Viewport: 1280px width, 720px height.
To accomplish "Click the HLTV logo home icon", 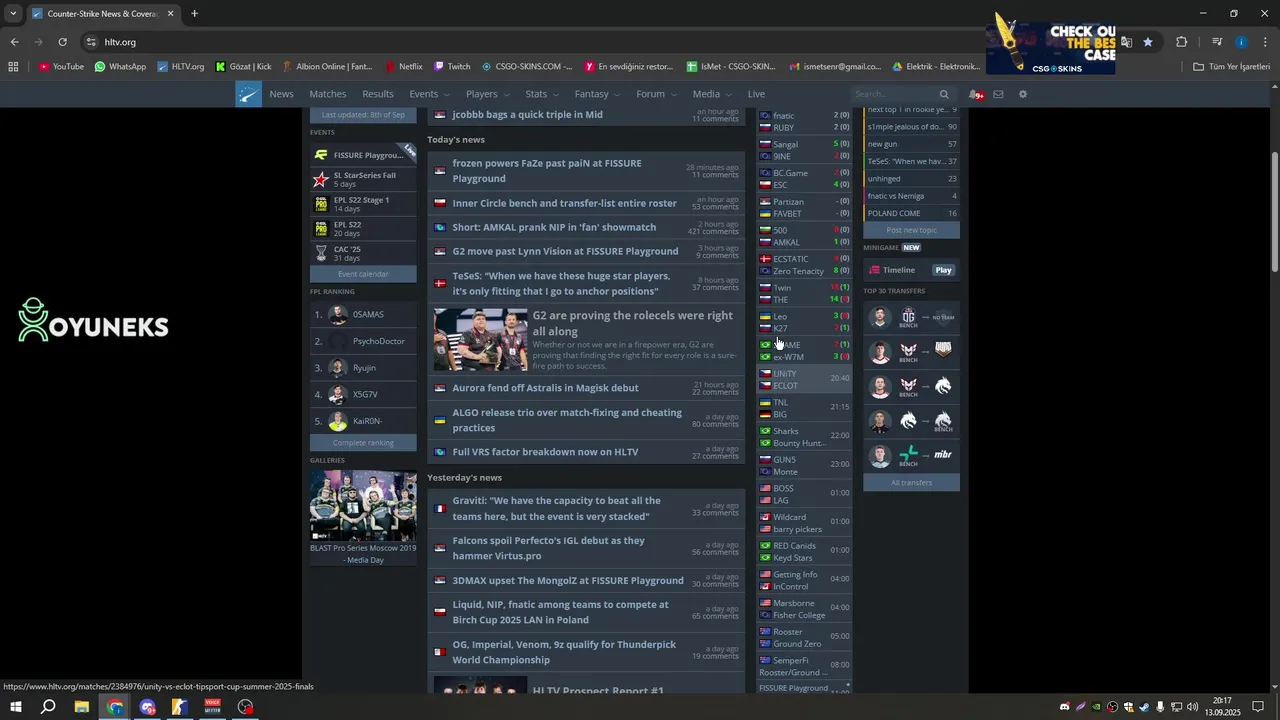I will click(x=248, y=94).
